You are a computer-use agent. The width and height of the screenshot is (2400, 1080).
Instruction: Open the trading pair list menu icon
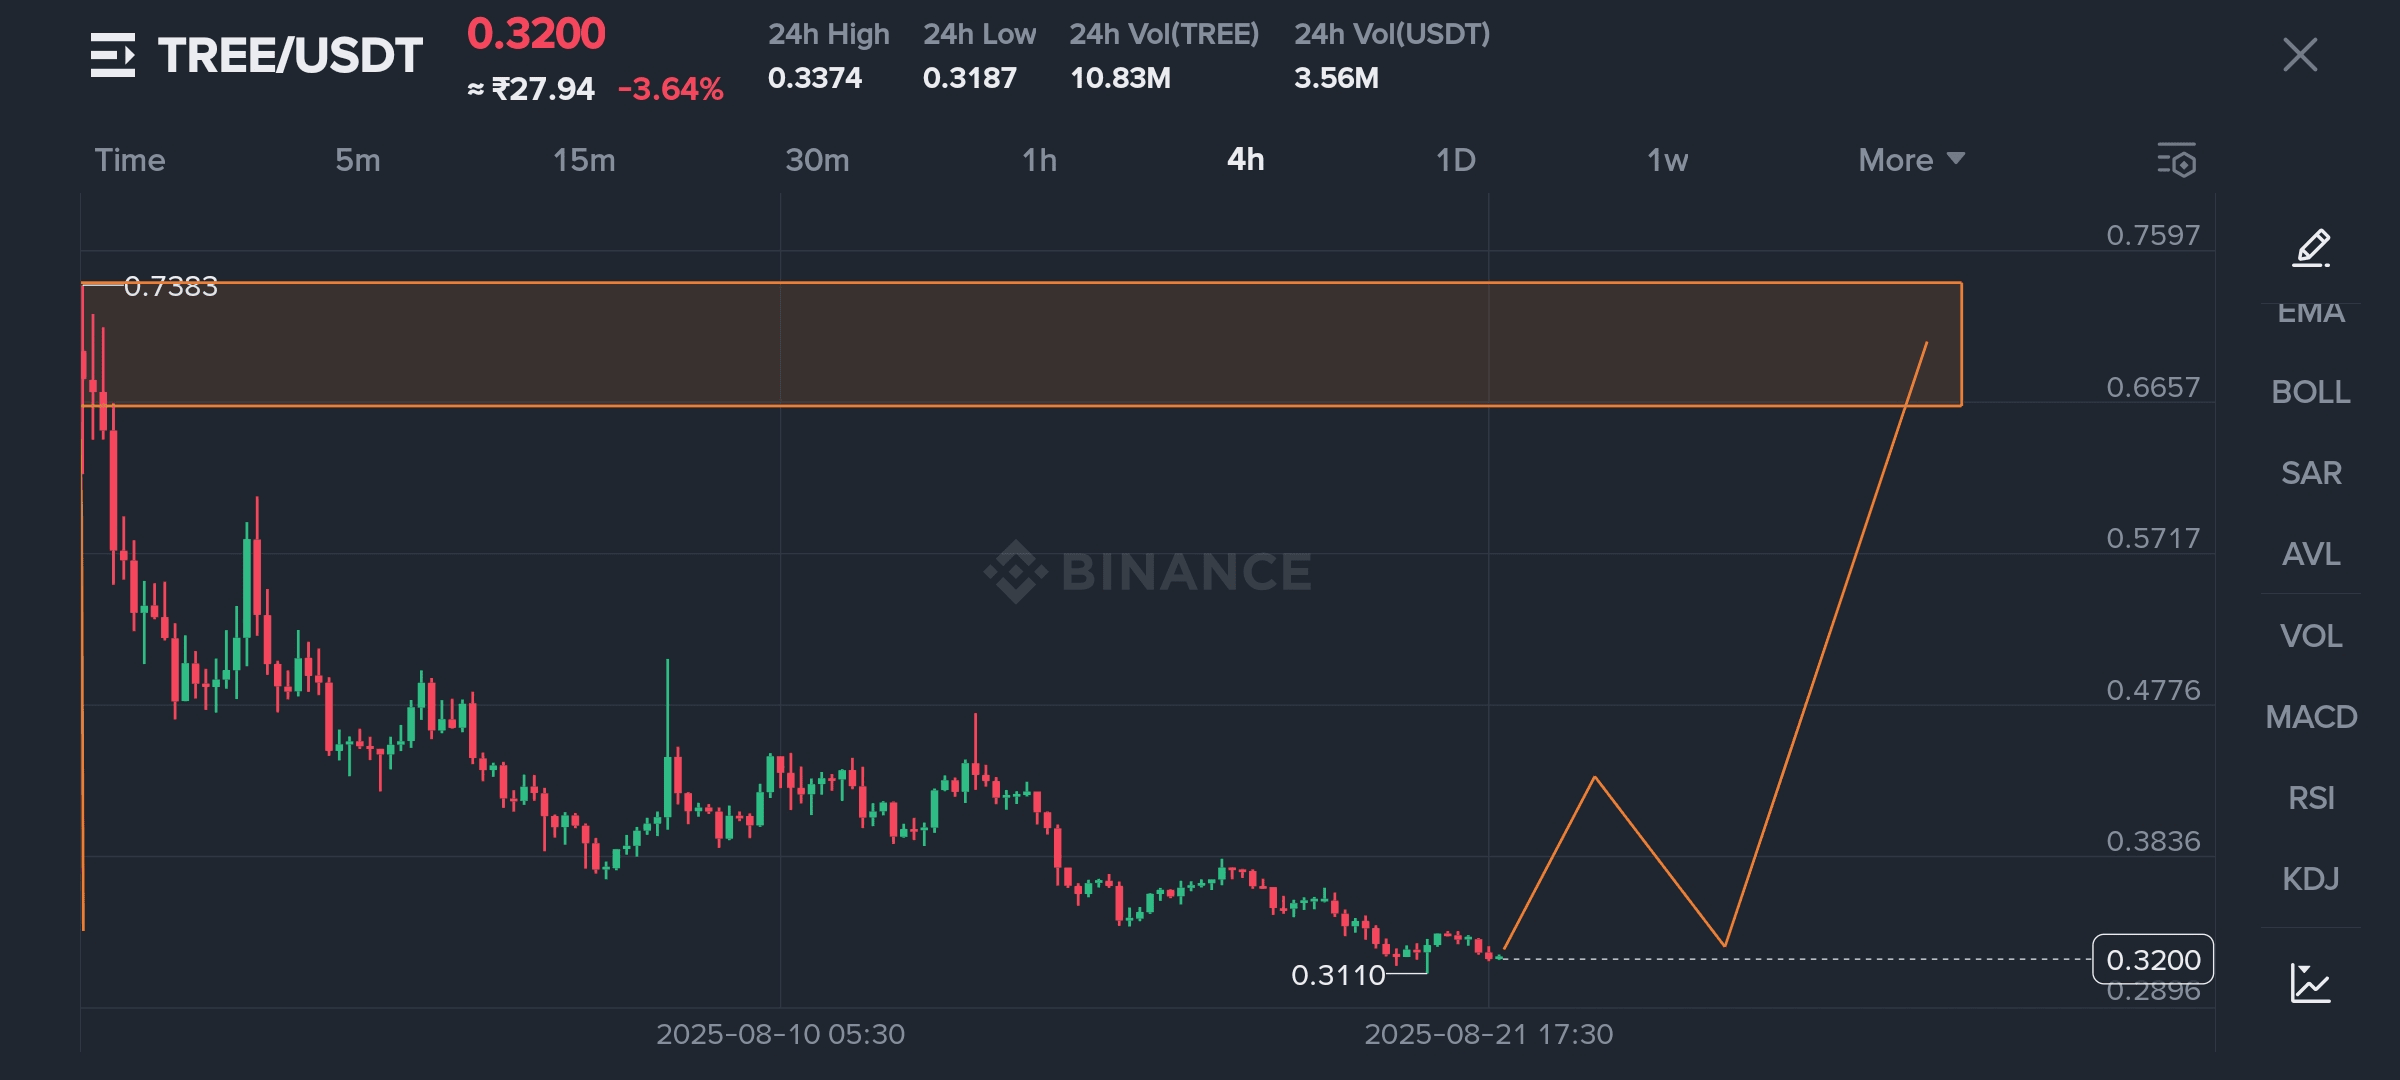coord(112,55)
